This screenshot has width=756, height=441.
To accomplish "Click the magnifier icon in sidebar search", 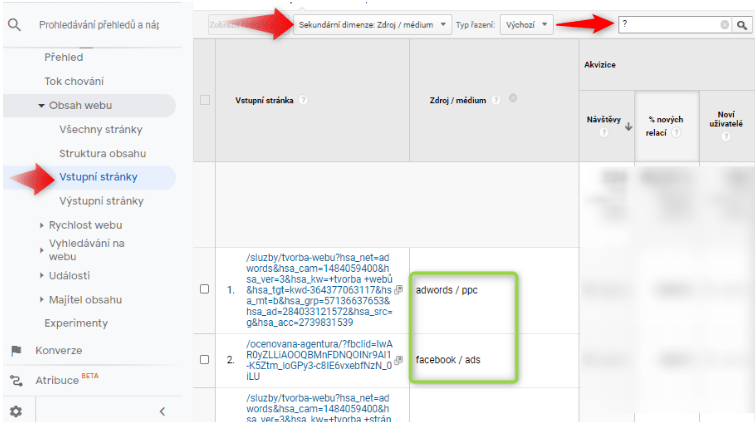I will tap(14, 25).
